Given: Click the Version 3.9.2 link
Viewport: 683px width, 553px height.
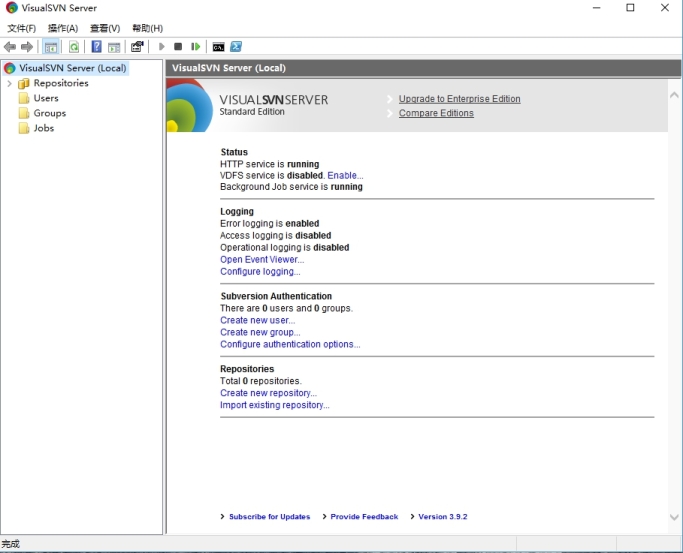Looking at the screenshot, I should click(443, 517).
